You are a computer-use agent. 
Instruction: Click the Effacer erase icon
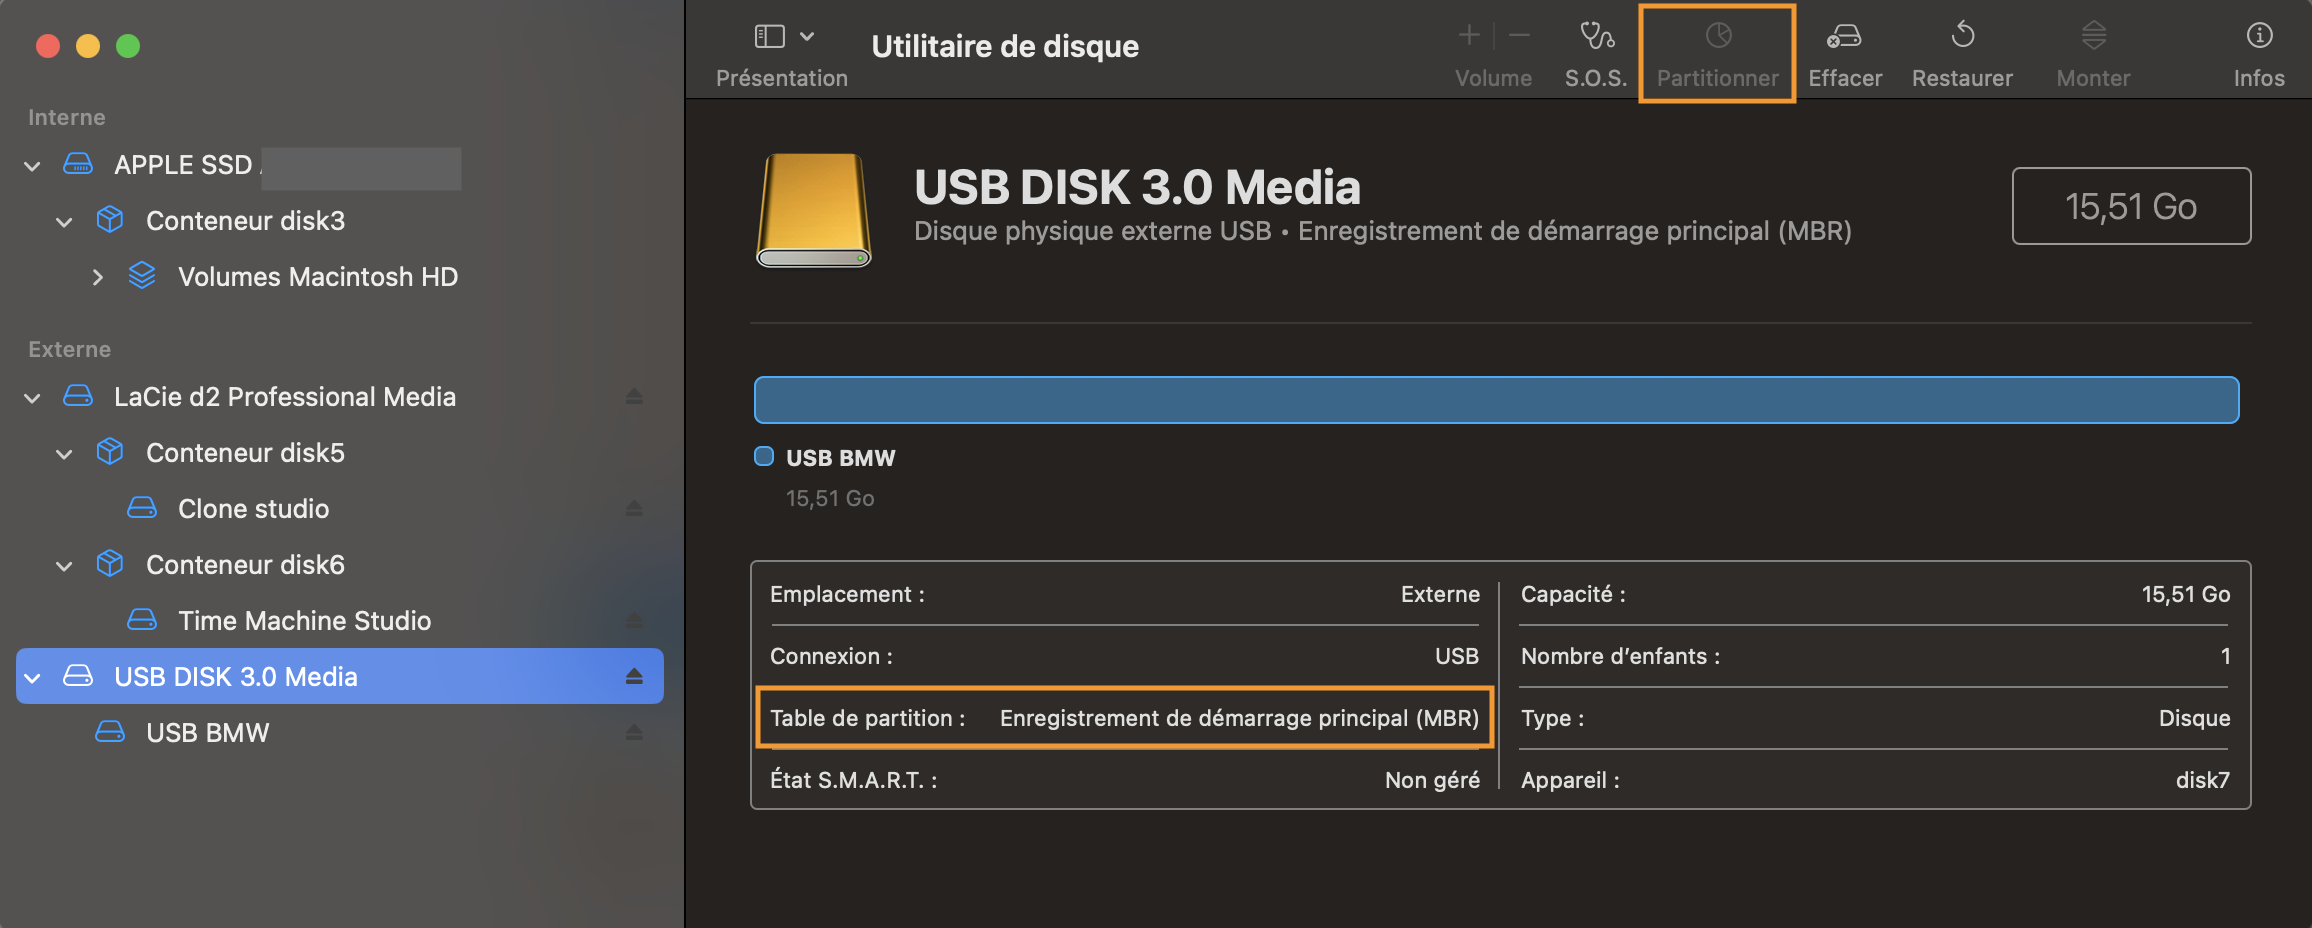click(1844, 37)
